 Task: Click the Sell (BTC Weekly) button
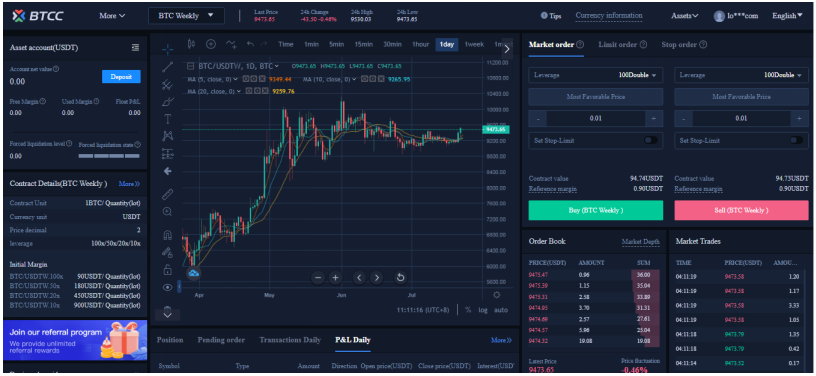[742, 210]
